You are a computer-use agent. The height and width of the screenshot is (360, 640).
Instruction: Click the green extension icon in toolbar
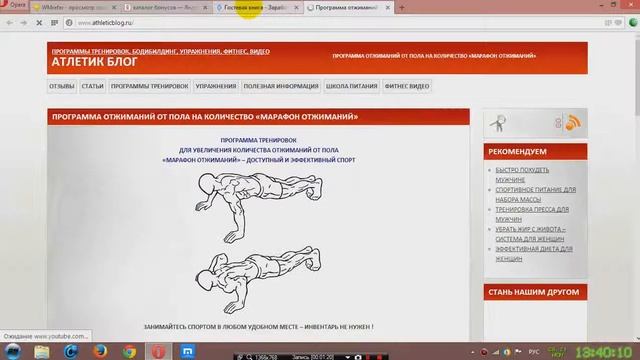point(633,23)
